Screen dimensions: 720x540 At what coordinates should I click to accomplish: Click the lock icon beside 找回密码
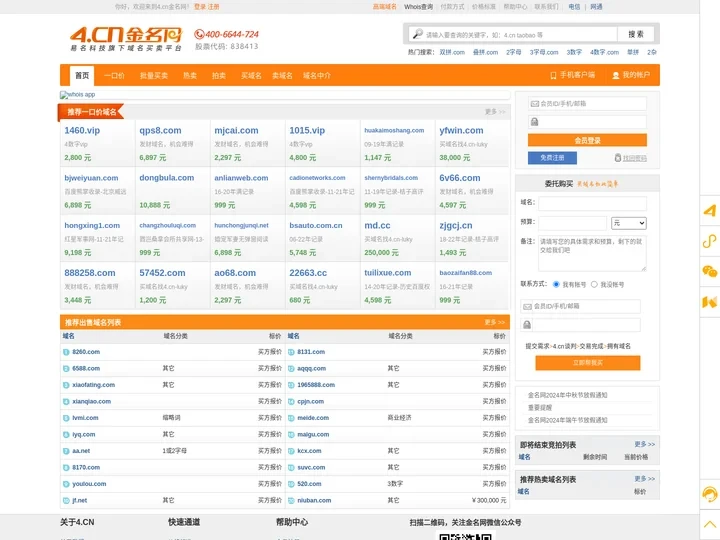(x=618, y=158)
